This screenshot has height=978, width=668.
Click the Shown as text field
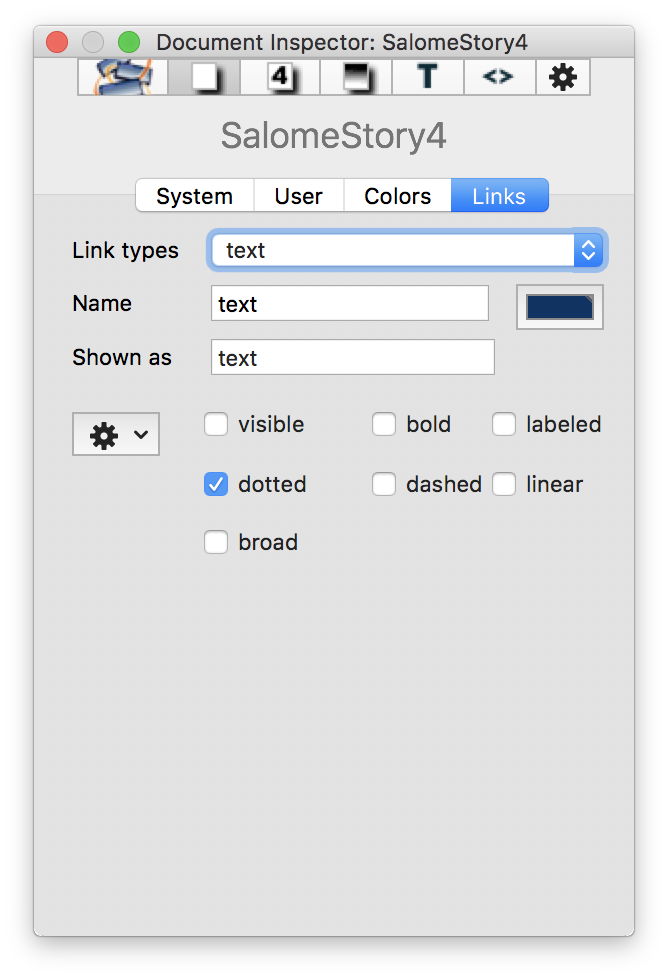pyautogui.click(x=352, y=358)
